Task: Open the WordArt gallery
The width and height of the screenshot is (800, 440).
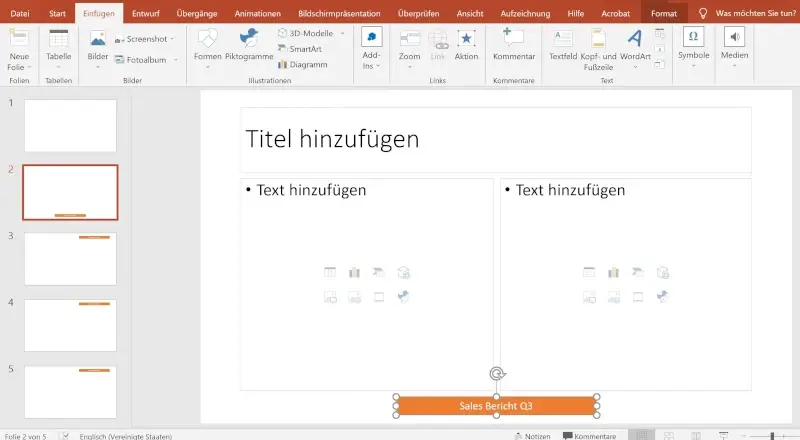Action: point(635,43)
